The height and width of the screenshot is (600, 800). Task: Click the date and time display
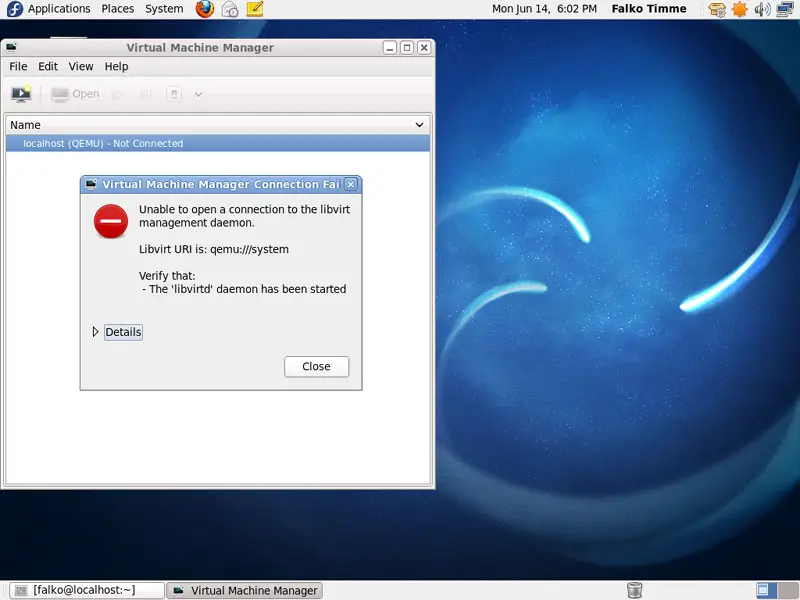pyautogui.click(x=544, y=9)
